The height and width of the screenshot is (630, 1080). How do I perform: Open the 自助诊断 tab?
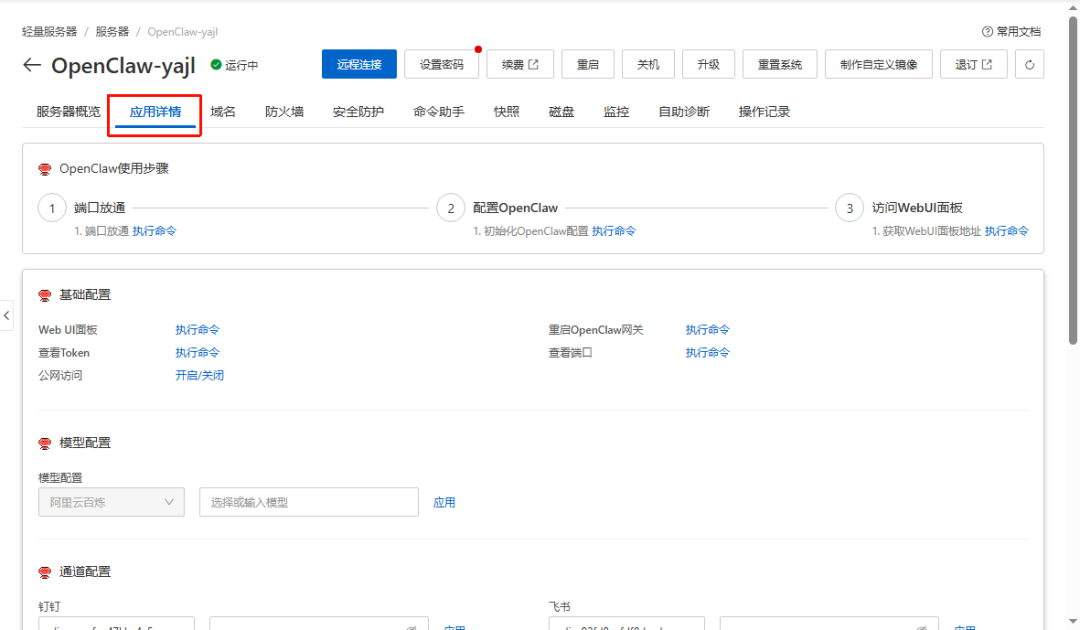coord(683,112)
